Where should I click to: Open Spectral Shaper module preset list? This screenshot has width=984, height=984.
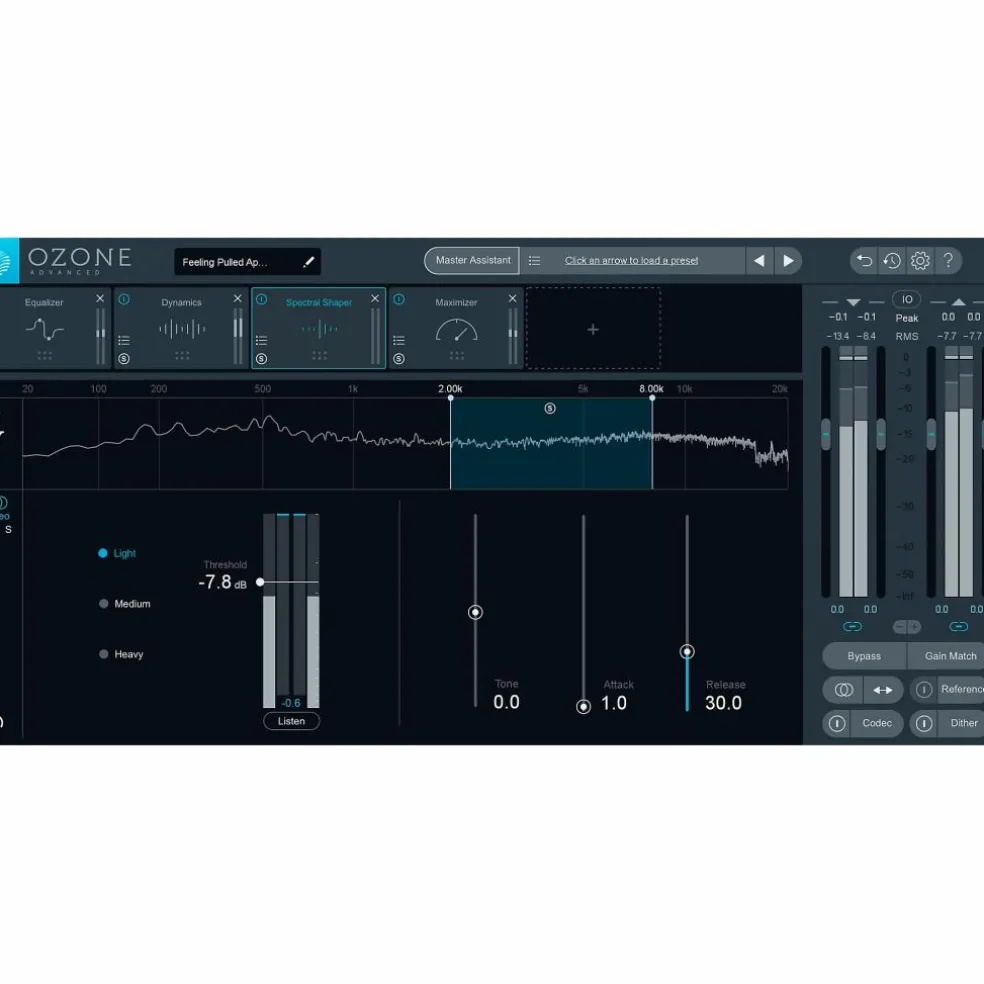[262, 340]
